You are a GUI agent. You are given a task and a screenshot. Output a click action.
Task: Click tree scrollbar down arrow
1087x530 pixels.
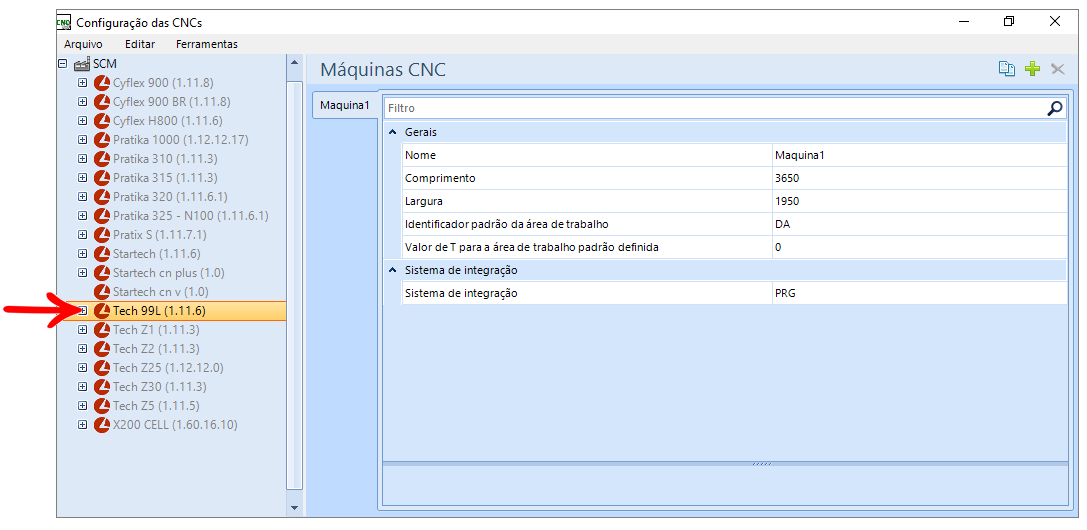[295, 507]
